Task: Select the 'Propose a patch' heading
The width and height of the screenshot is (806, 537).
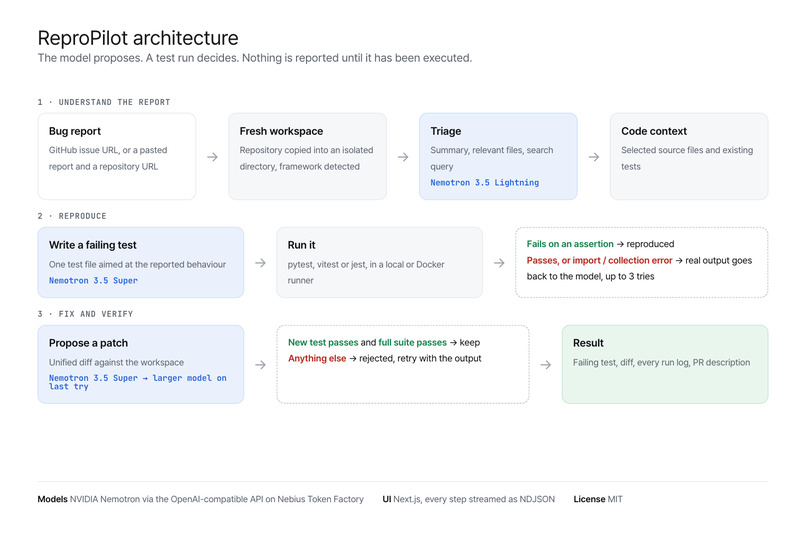Action: pyautogui.click(x=88, y=343)
